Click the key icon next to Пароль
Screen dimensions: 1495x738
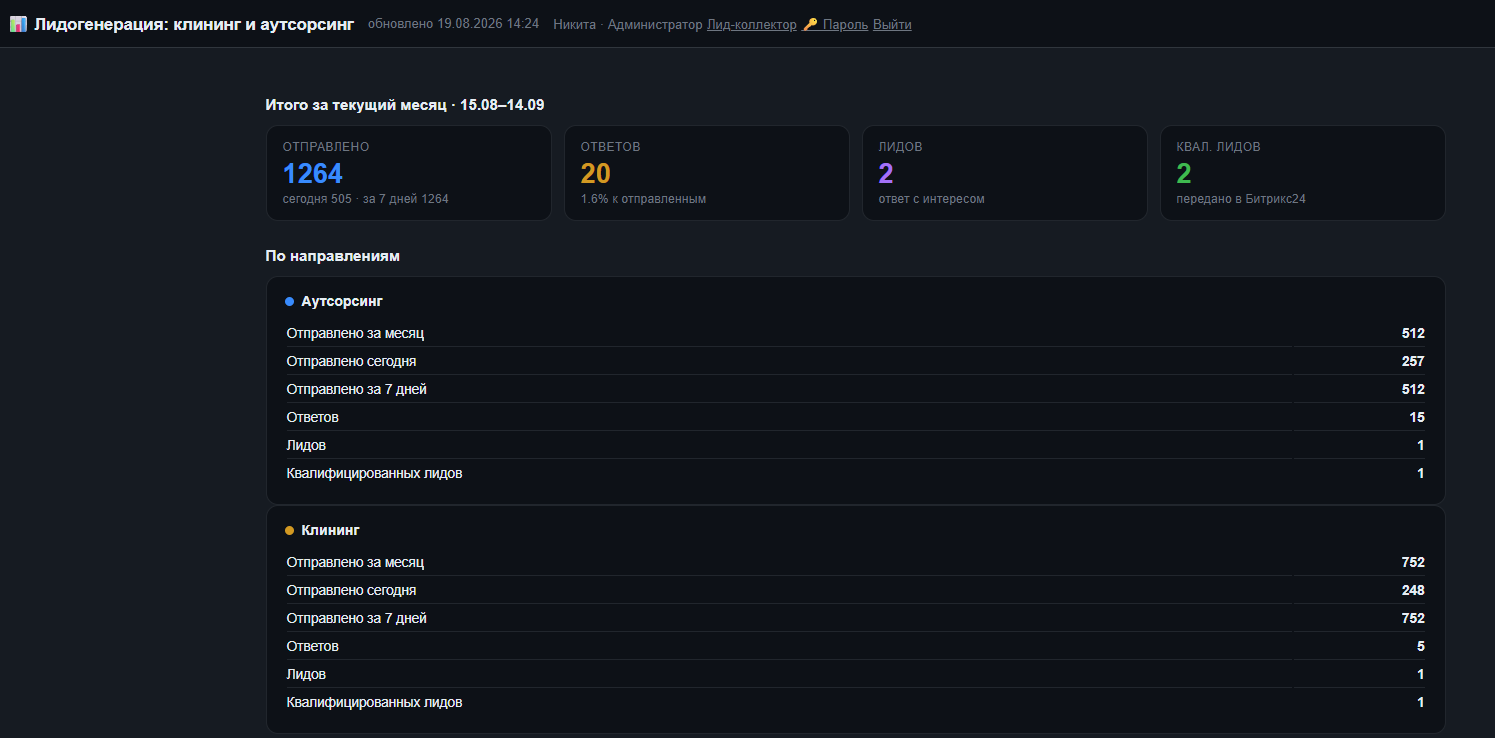810,24
